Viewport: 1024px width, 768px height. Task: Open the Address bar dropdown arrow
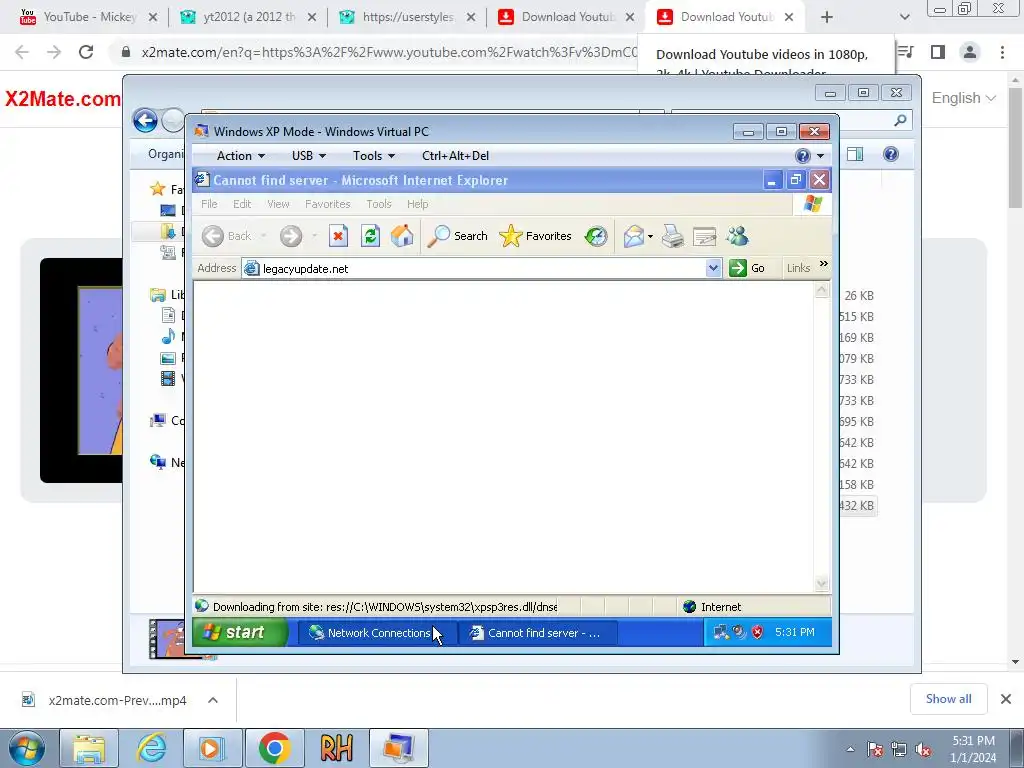point(713,268)
